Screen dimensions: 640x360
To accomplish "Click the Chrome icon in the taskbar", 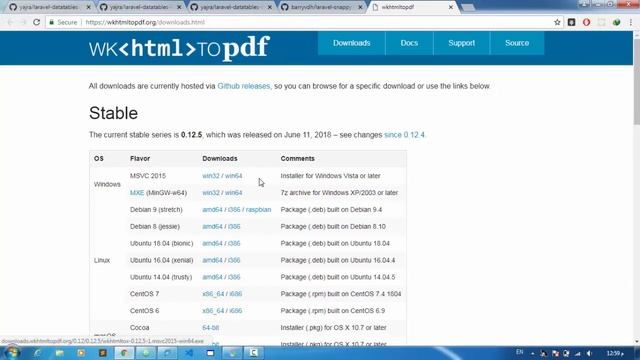I will 124,353.
